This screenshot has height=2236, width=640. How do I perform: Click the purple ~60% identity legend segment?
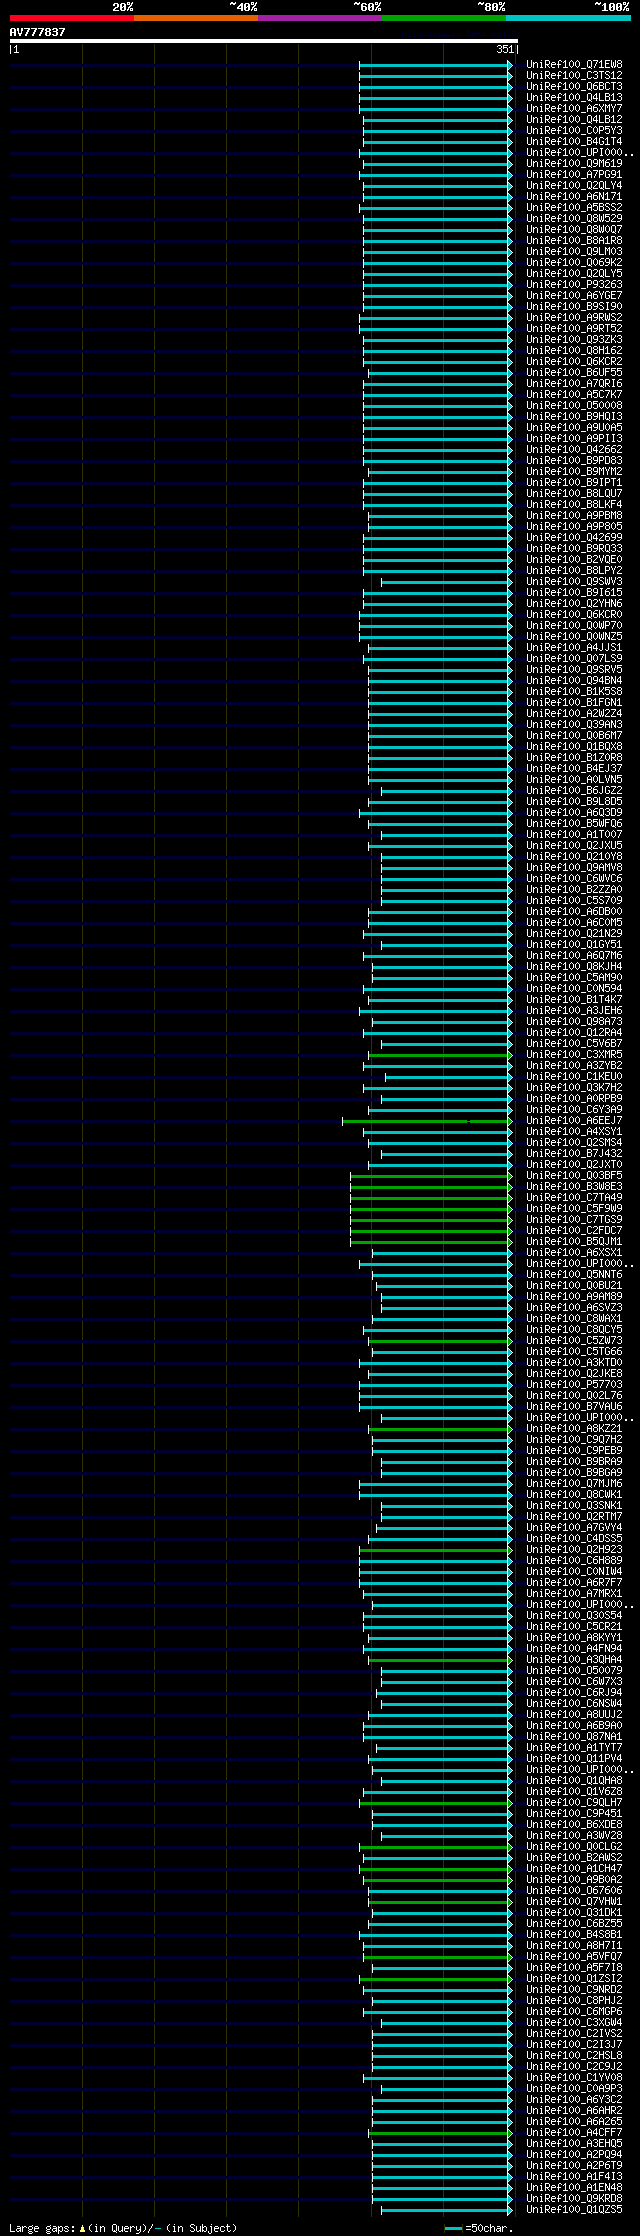coord(320,18)
